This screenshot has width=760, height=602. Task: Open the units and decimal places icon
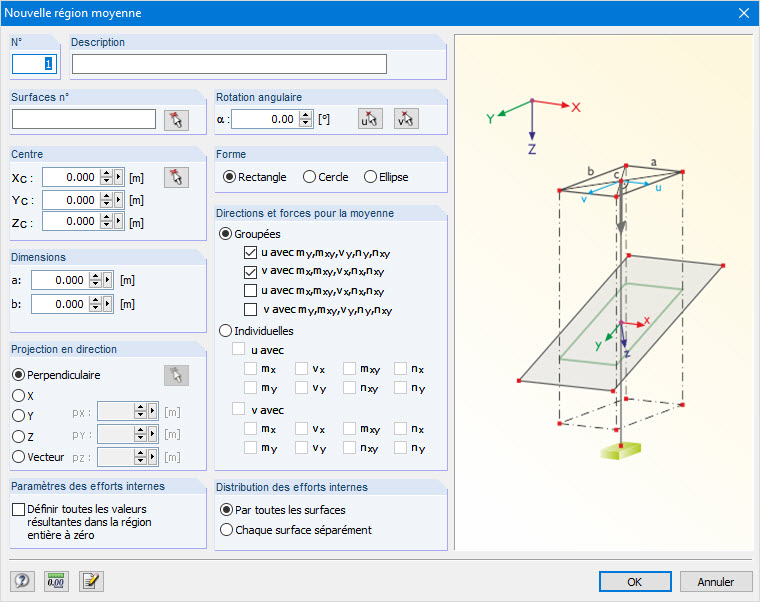[x=56, y=581]
